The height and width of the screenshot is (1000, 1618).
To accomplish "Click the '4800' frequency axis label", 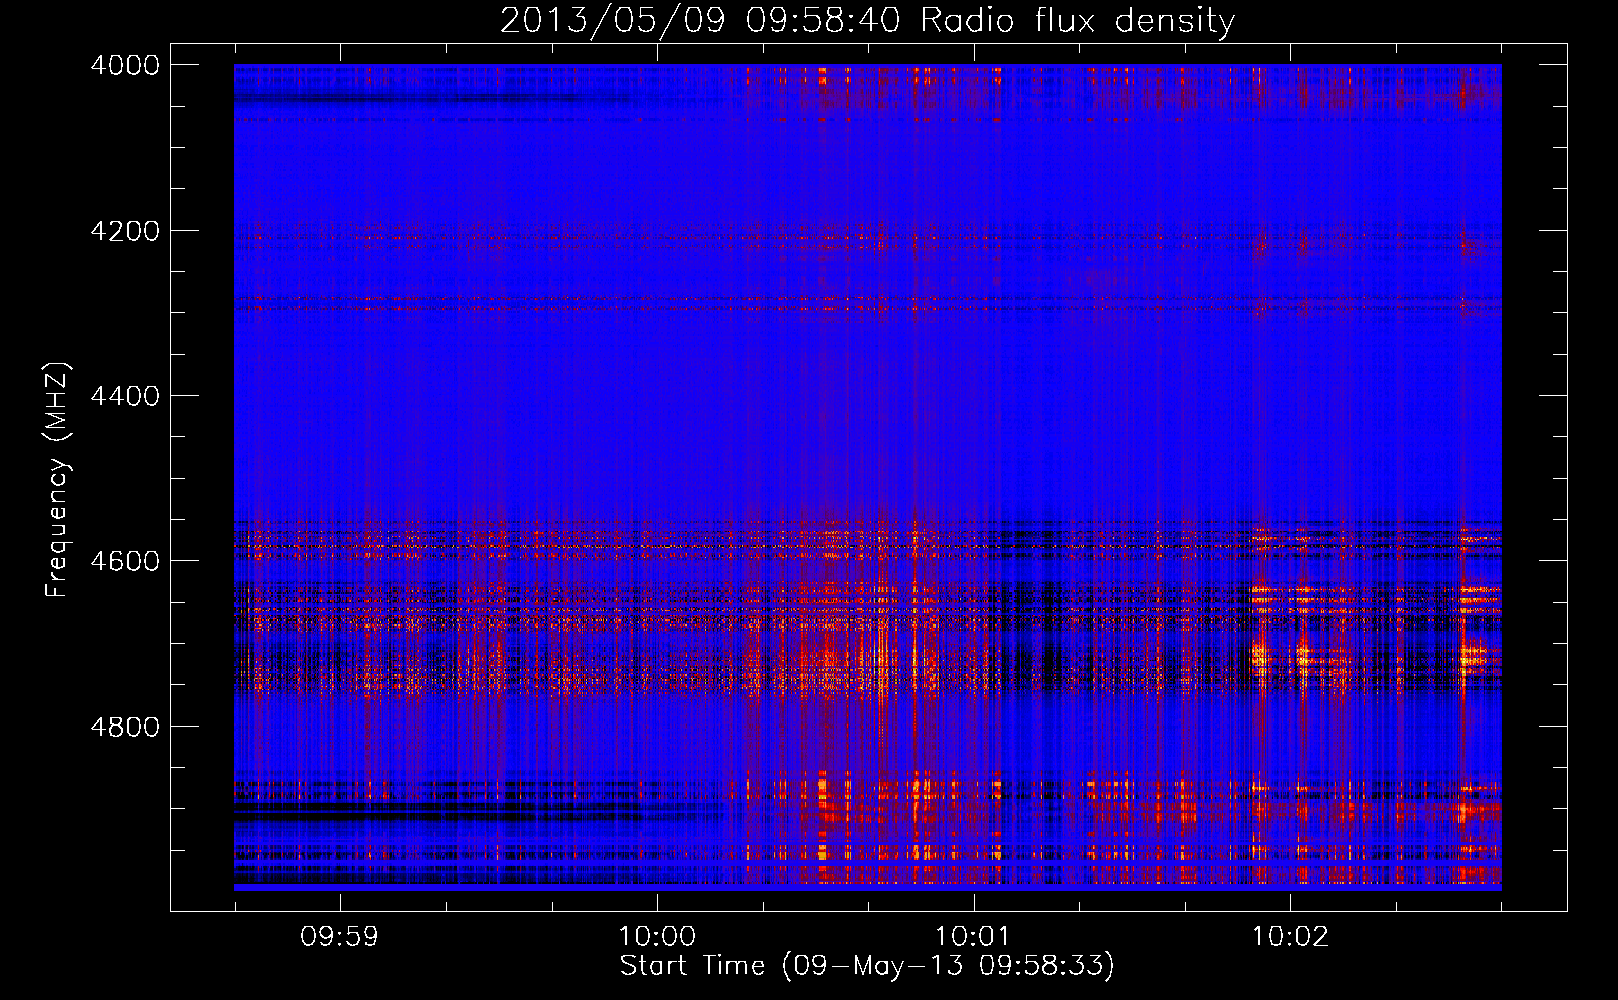I will point(125,727).
